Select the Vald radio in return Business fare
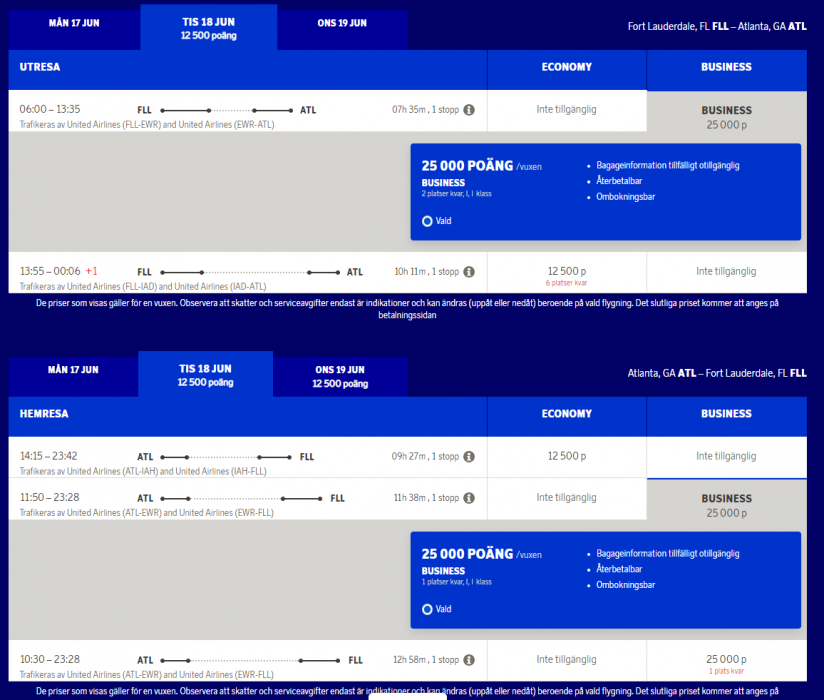This screenshot has width=824, height=700. tap(427, 609)
